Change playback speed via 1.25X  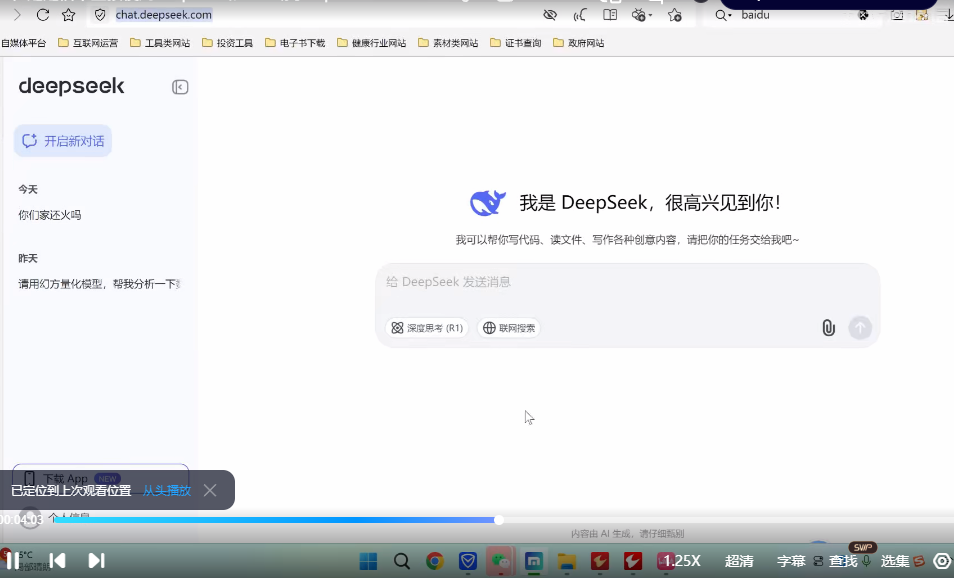coord(682,561)
